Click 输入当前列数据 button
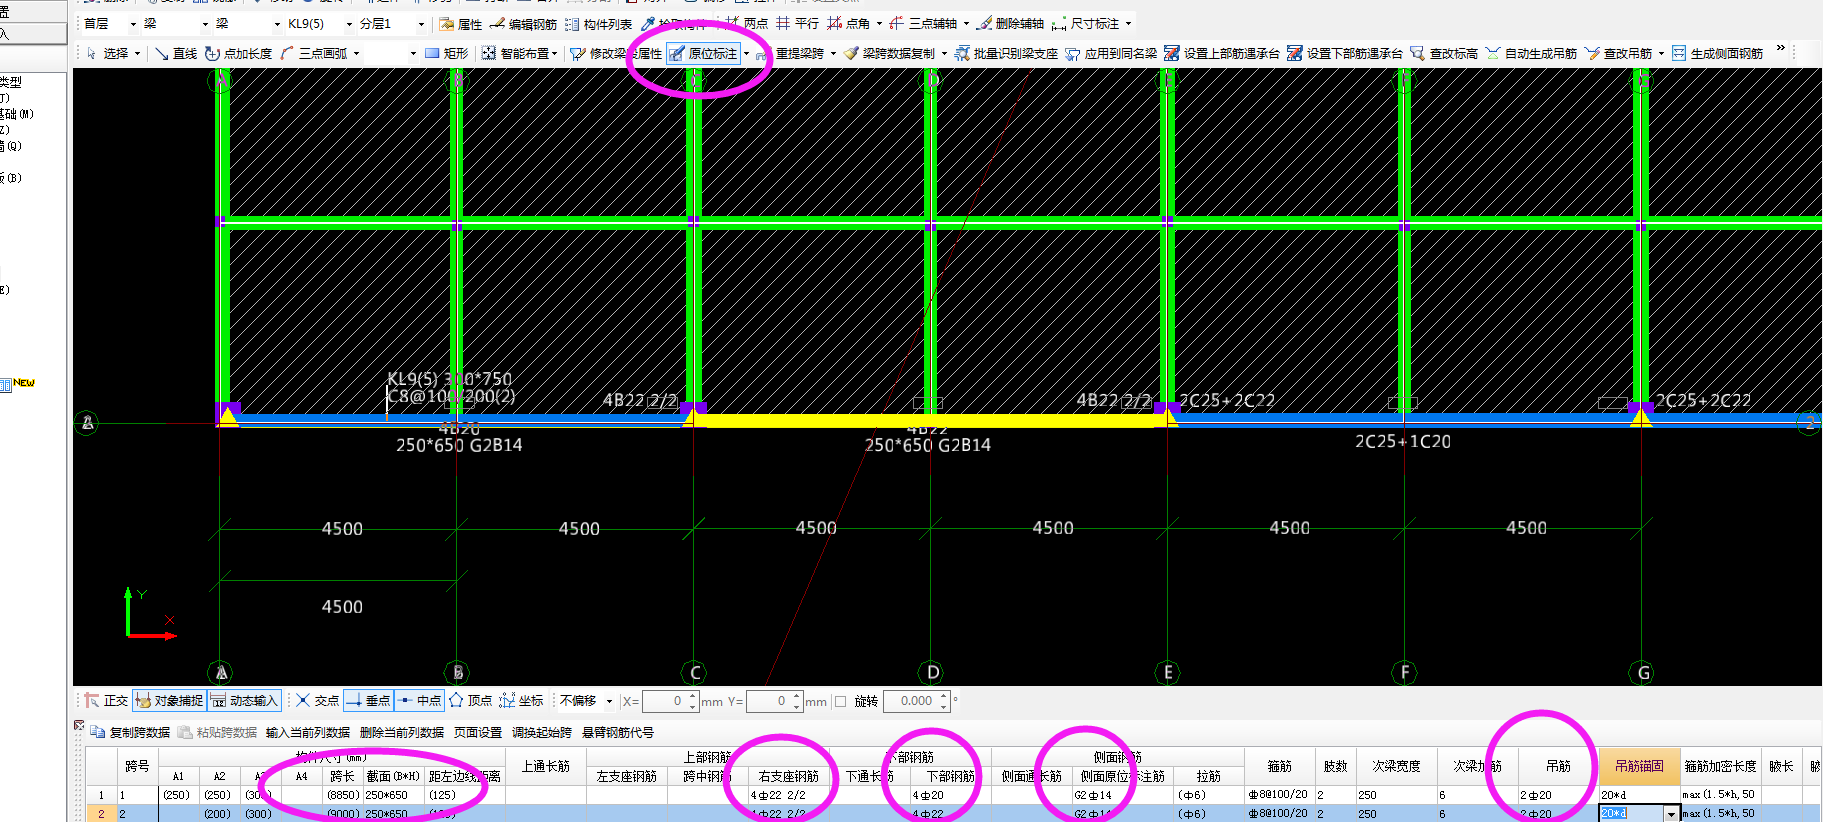The image size is (1823, 822). coord(307,733)
